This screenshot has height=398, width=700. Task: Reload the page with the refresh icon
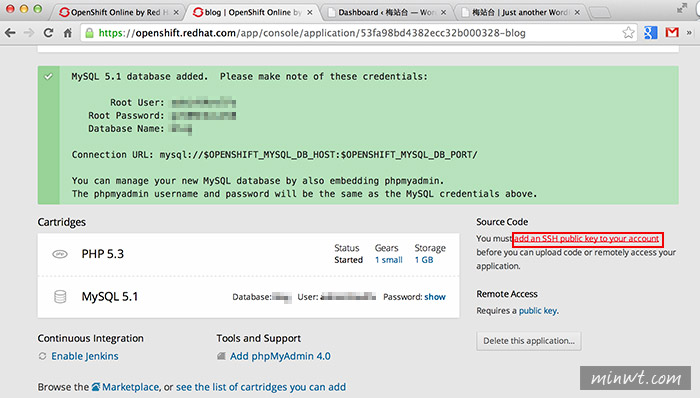tap(48, 33)
